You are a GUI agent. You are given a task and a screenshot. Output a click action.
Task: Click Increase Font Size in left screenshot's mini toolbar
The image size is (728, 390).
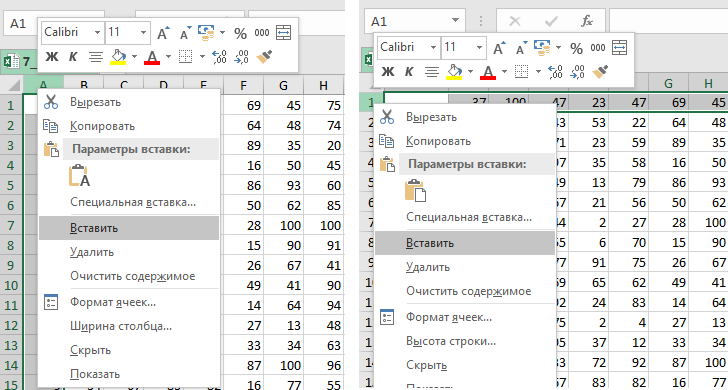point(163,33)
